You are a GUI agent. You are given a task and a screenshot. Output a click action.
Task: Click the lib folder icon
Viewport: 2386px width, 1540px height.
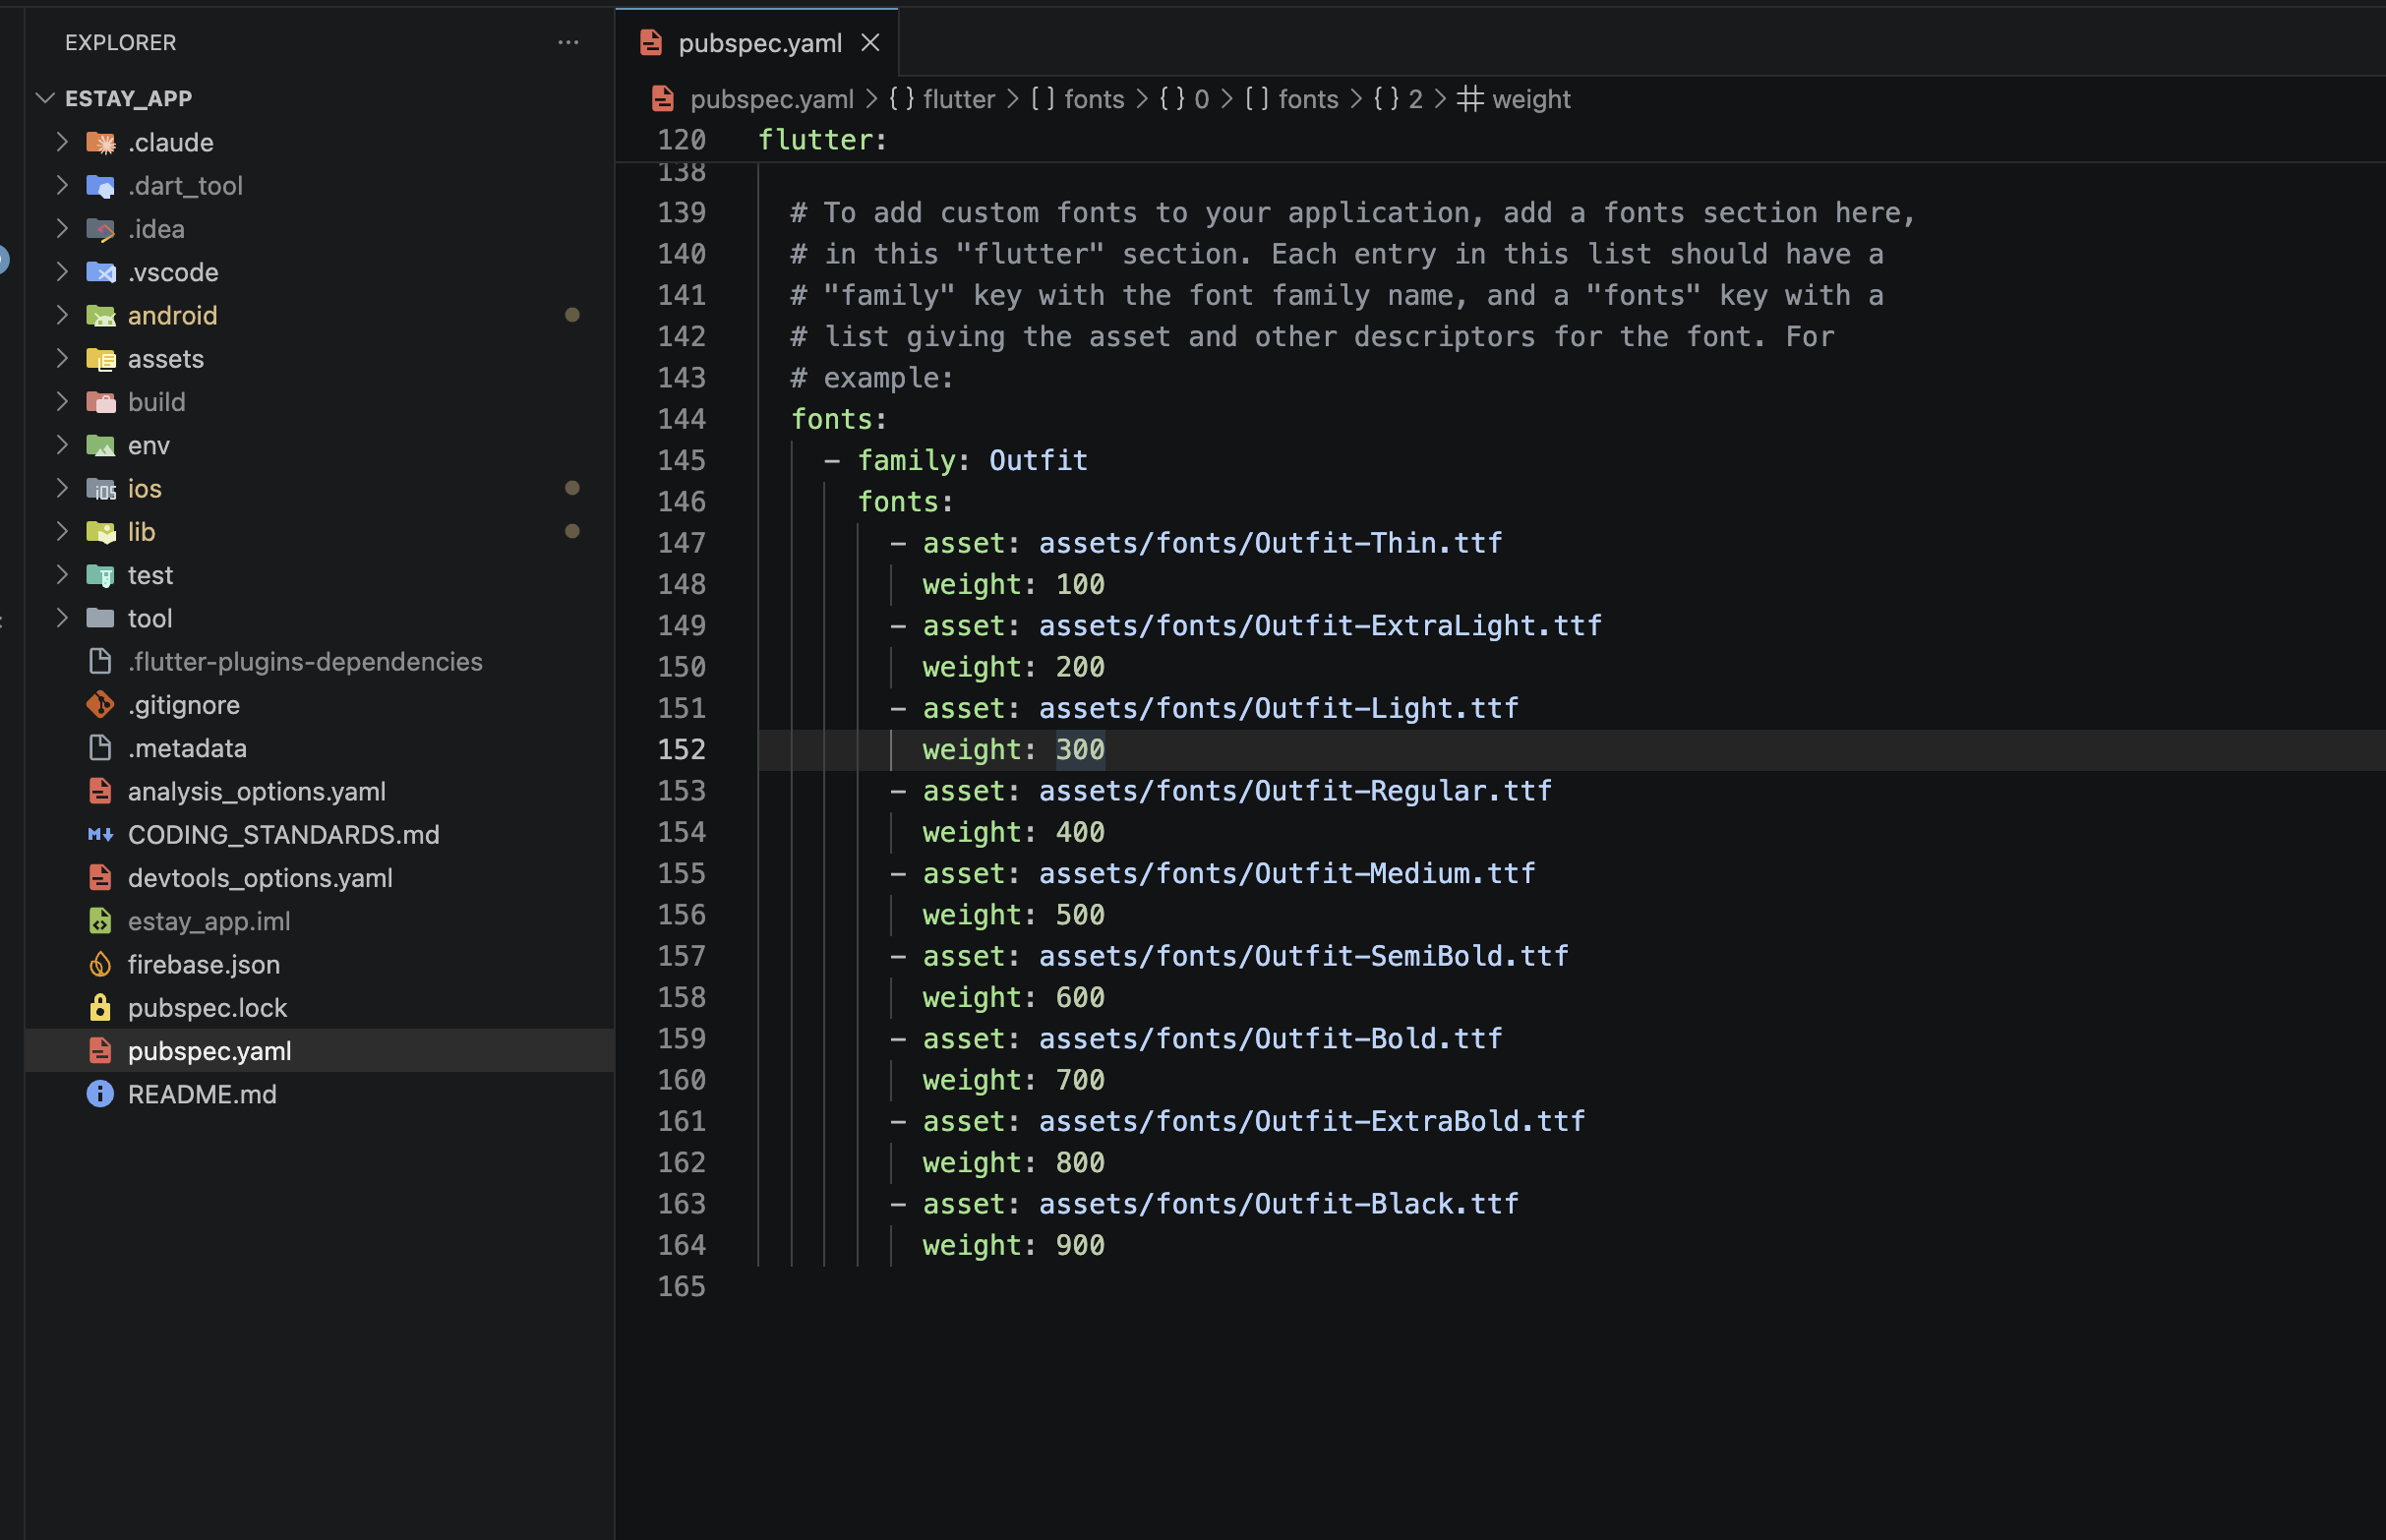tap(100, 532)
